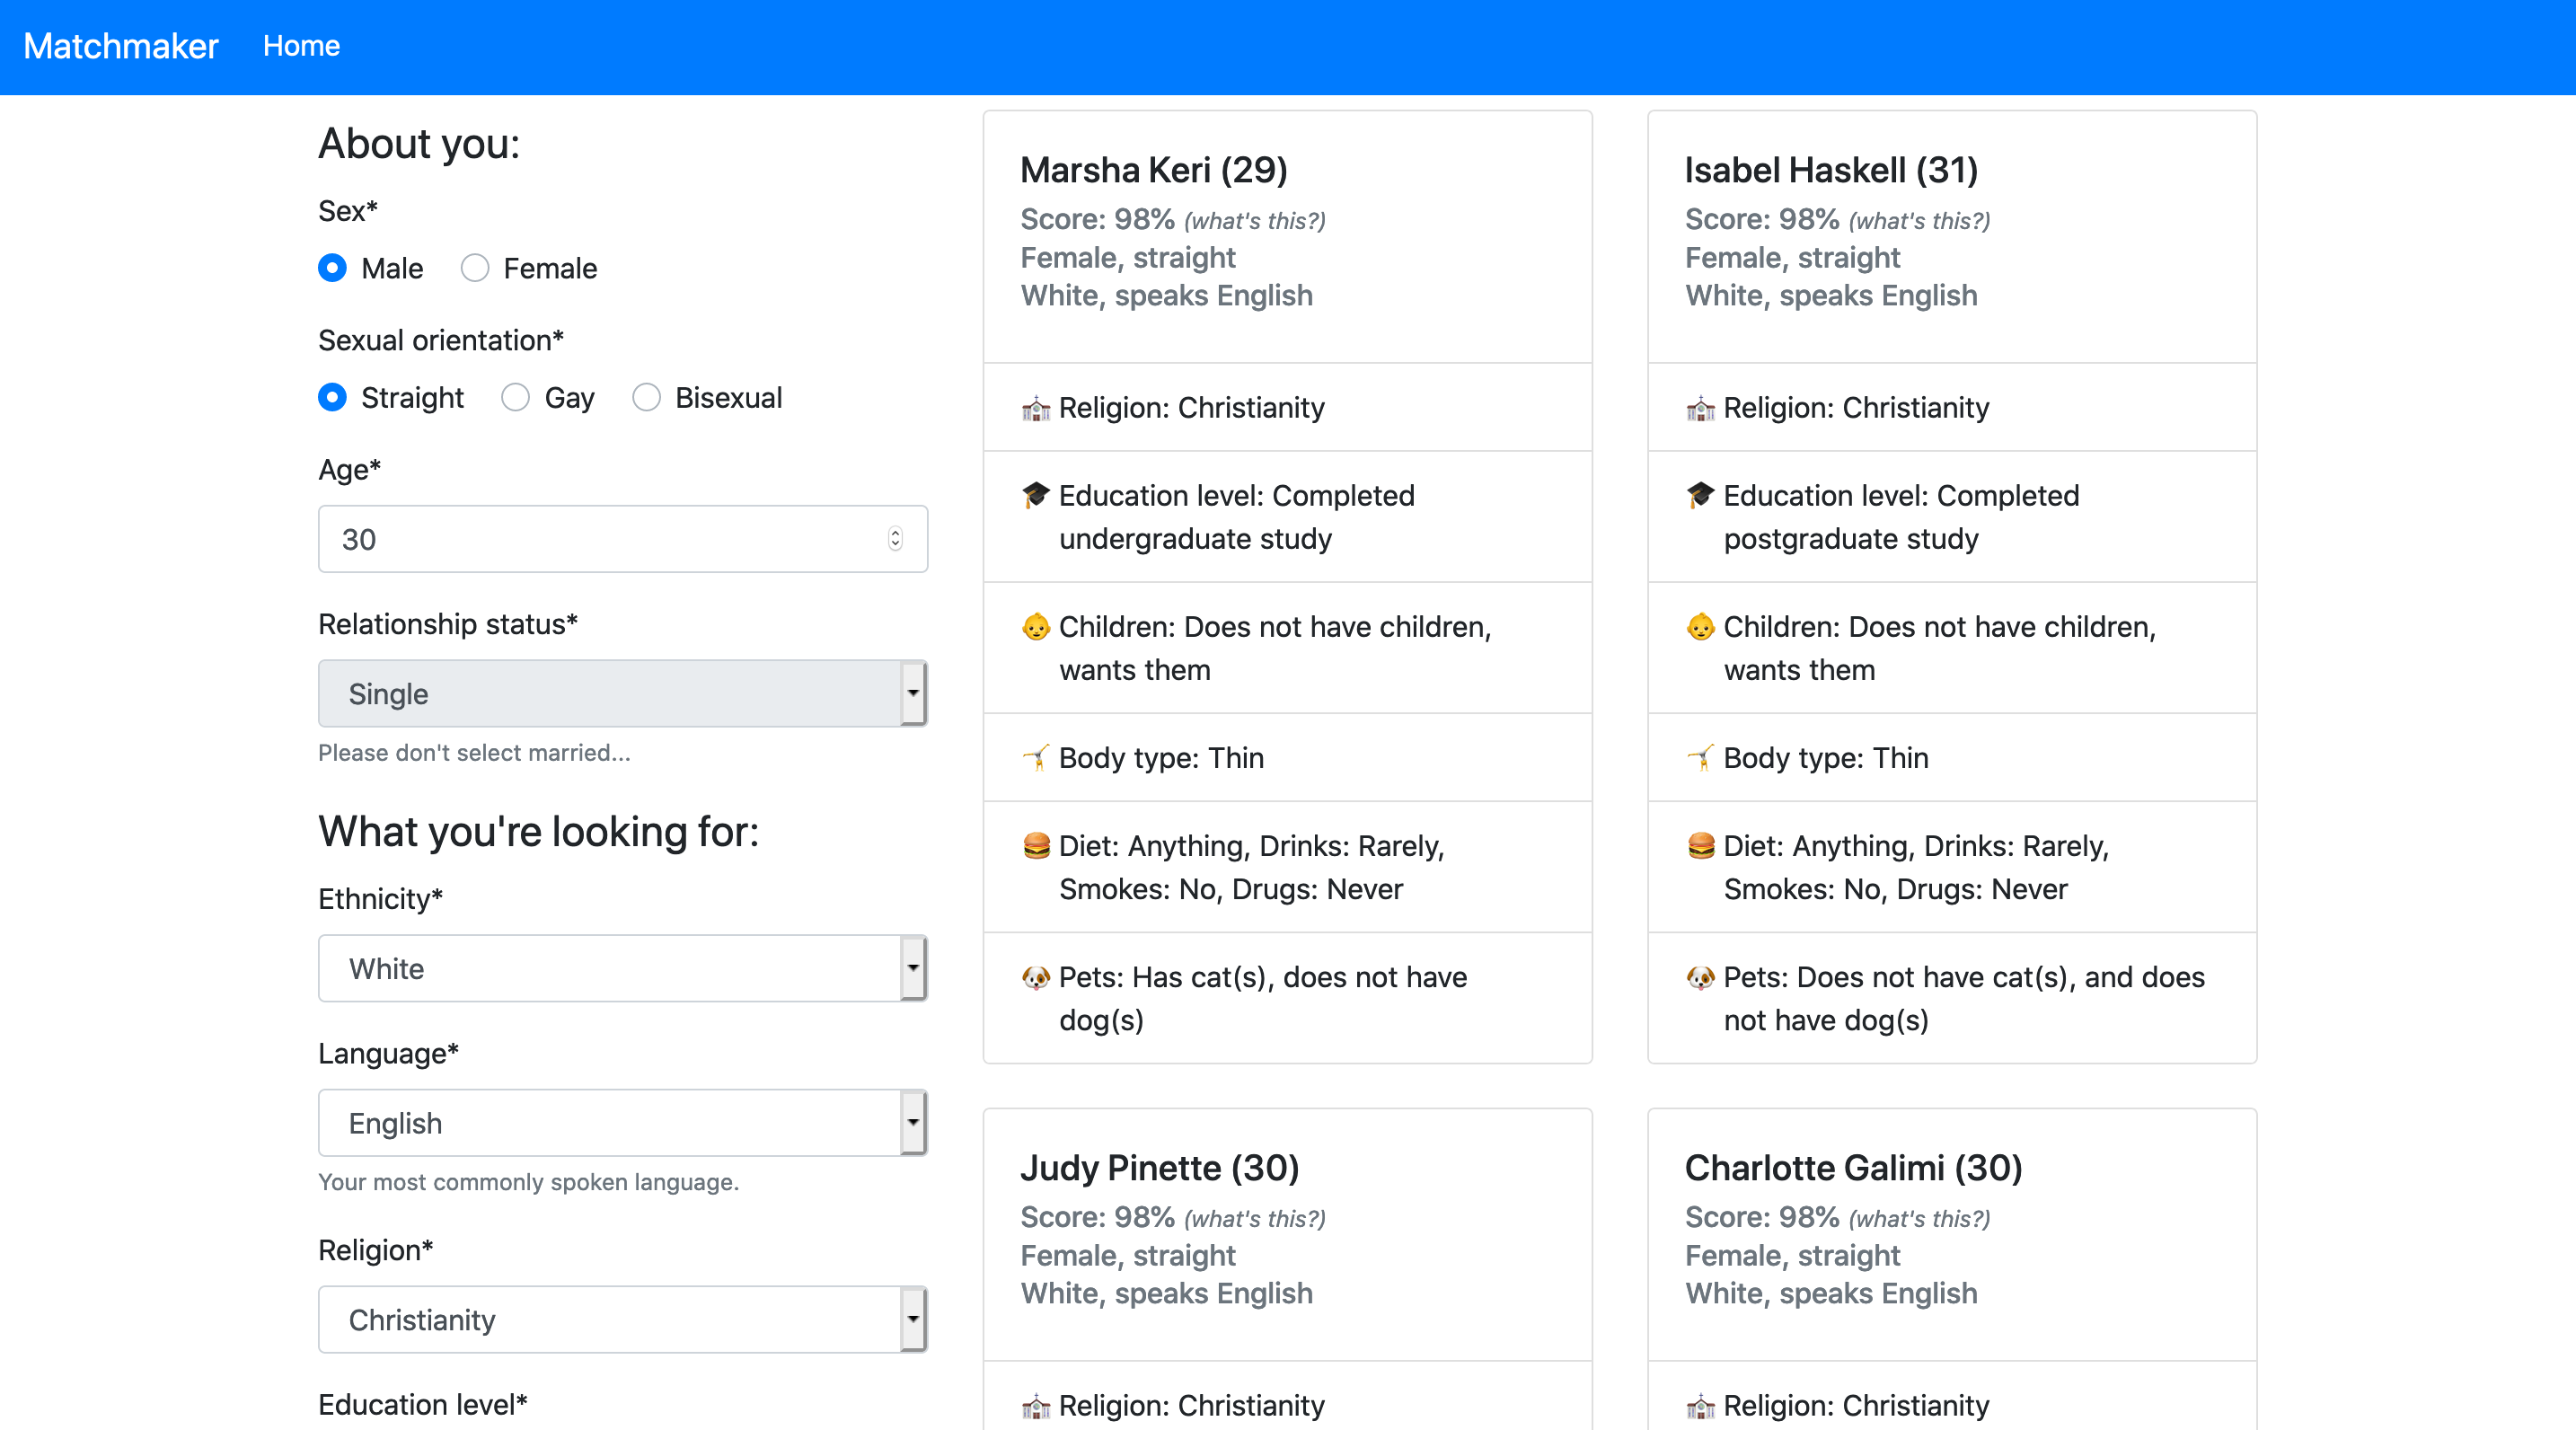Click the Matchmaker brand title

[x=120, y=46]
